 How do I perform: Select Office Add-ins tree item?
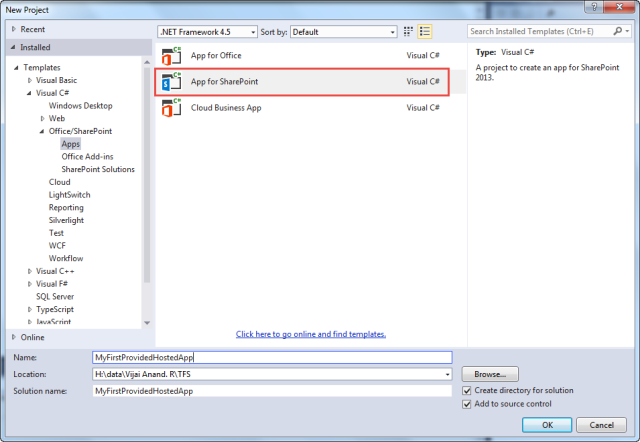(x=87, y=156)
